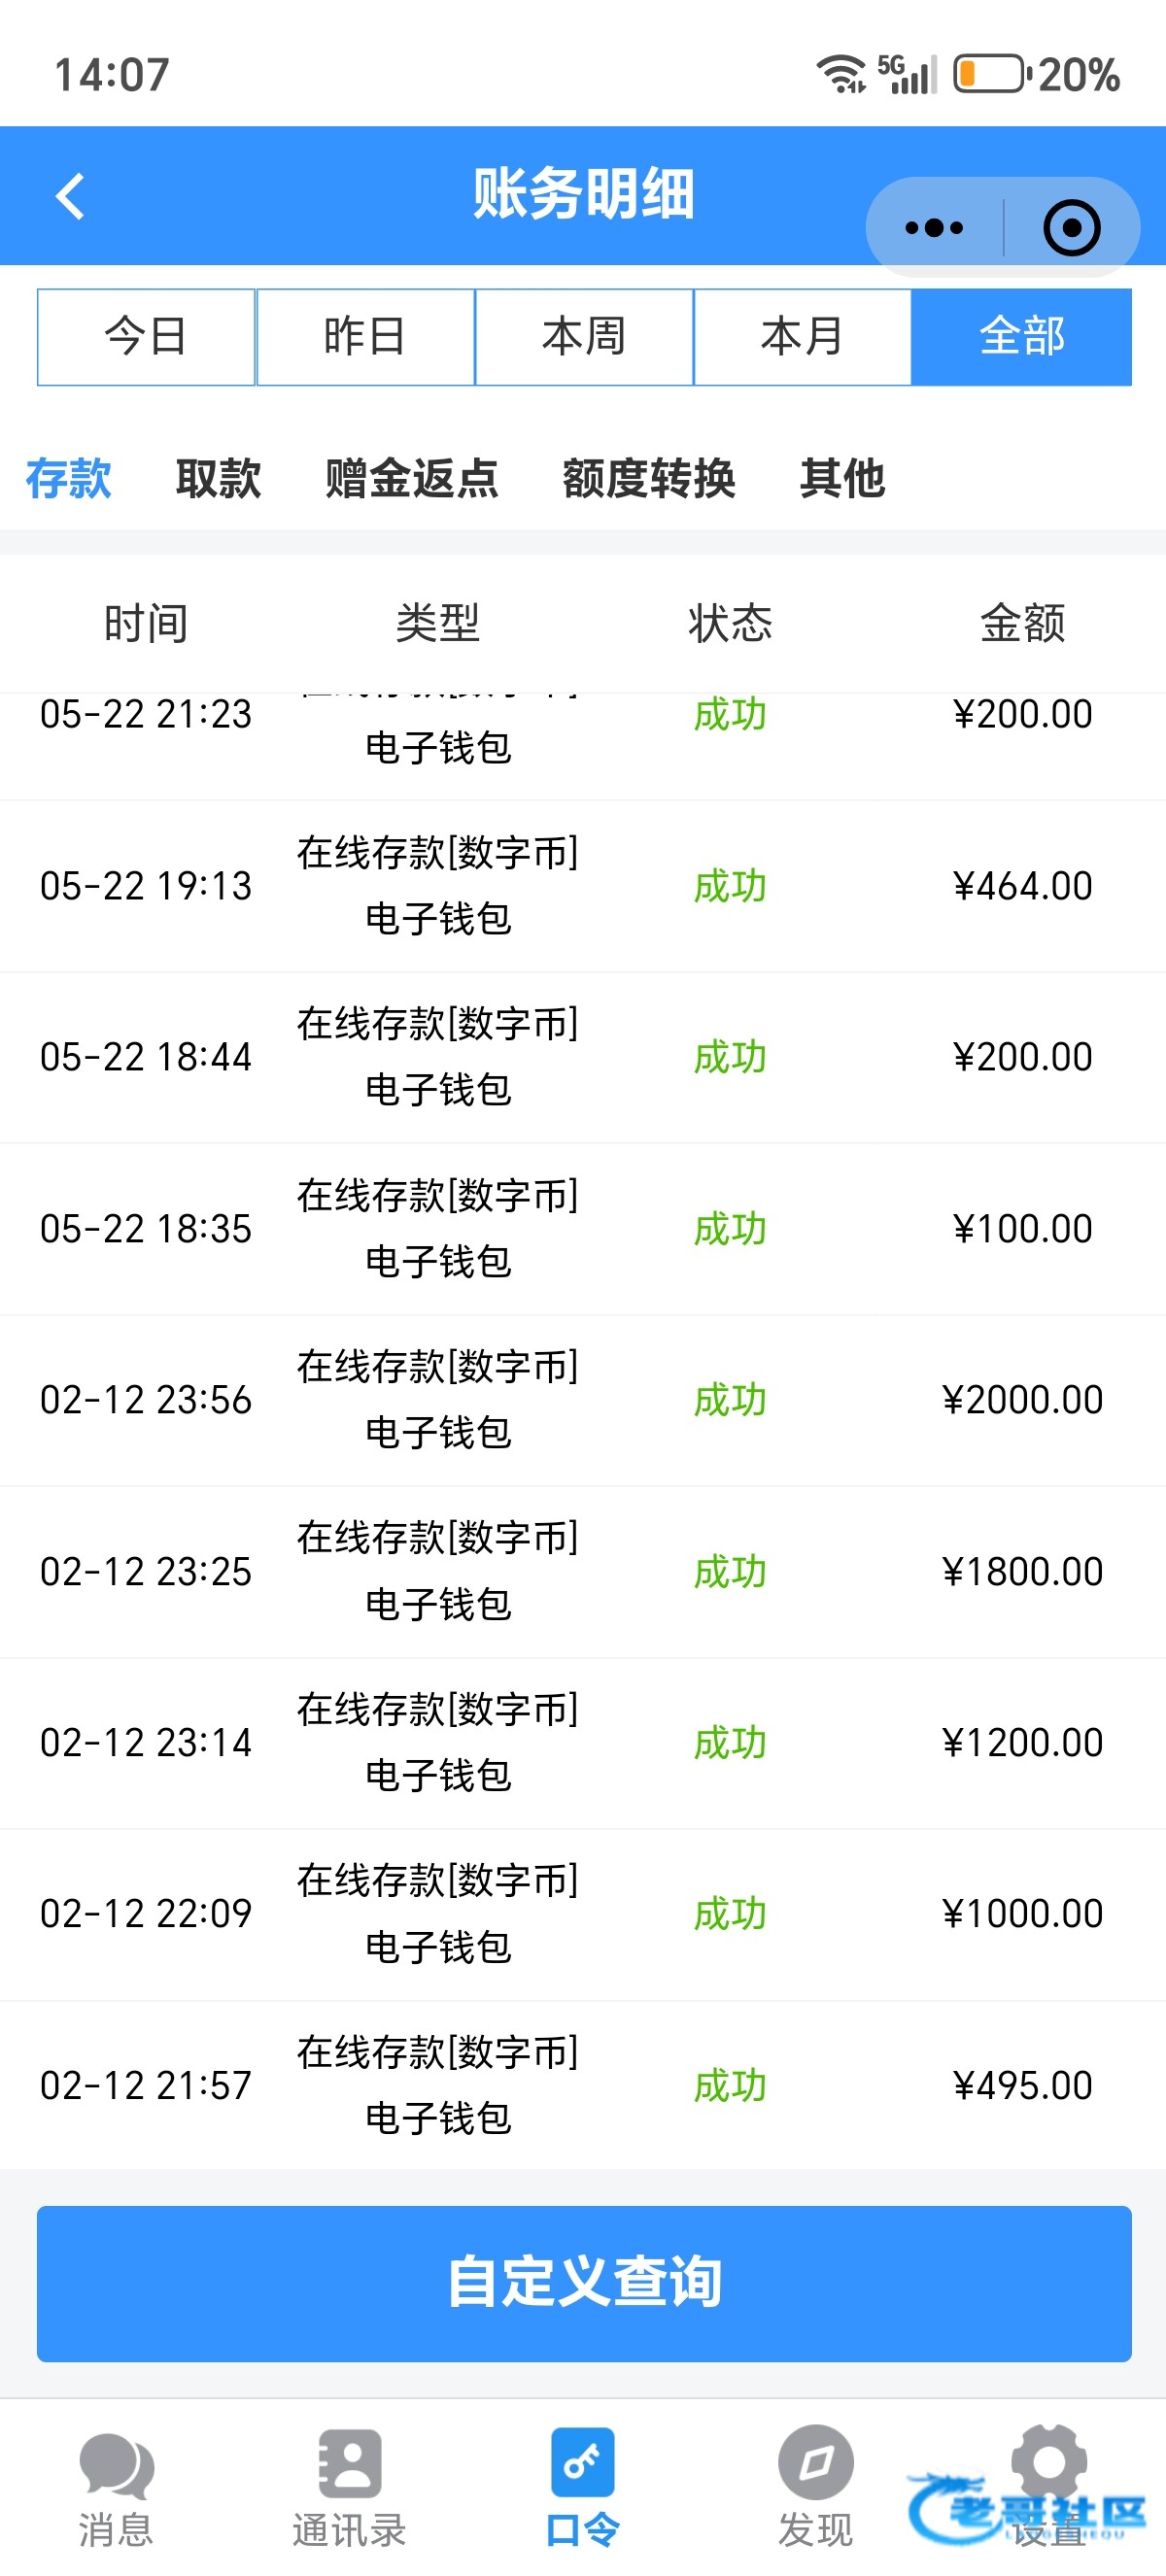Select the 昨日 date filter

point(365,337)
